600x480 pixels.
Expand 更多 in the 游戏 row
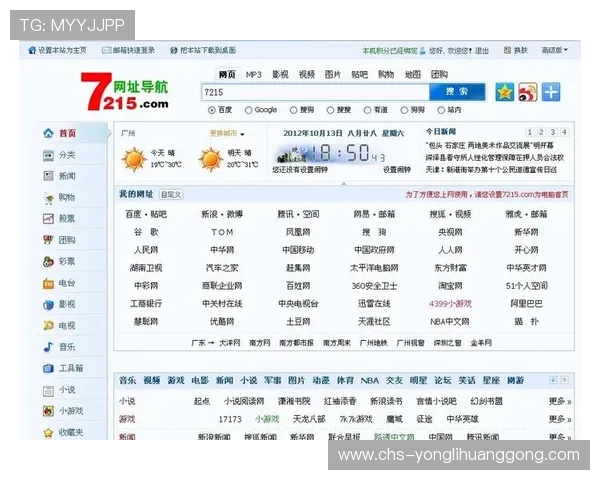click(x=560, y=419)
